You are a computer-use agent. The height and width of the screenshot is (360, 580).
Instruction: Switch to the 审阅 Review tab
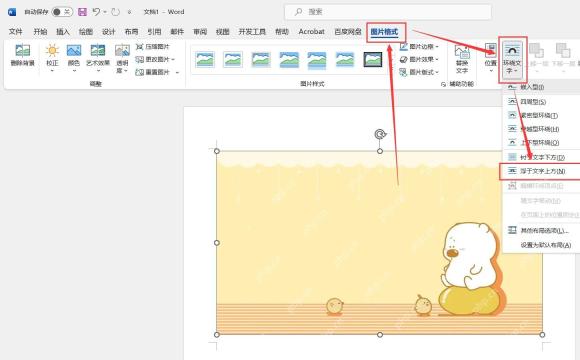pos(200,32)
